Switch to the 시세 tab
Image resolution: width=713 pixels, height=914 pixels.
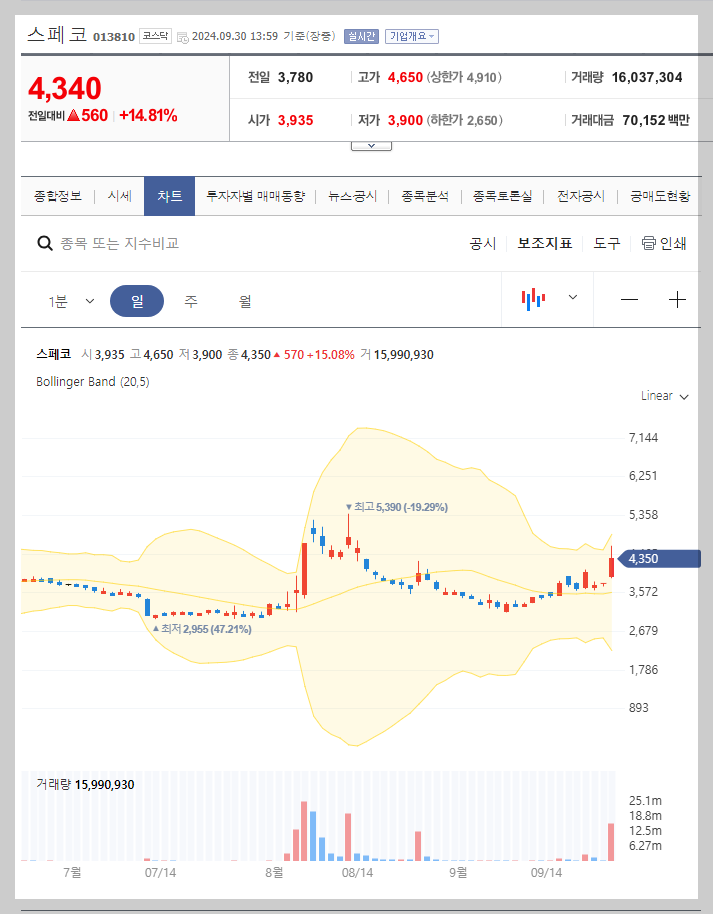pyautogui.click(x=119, y=196)
